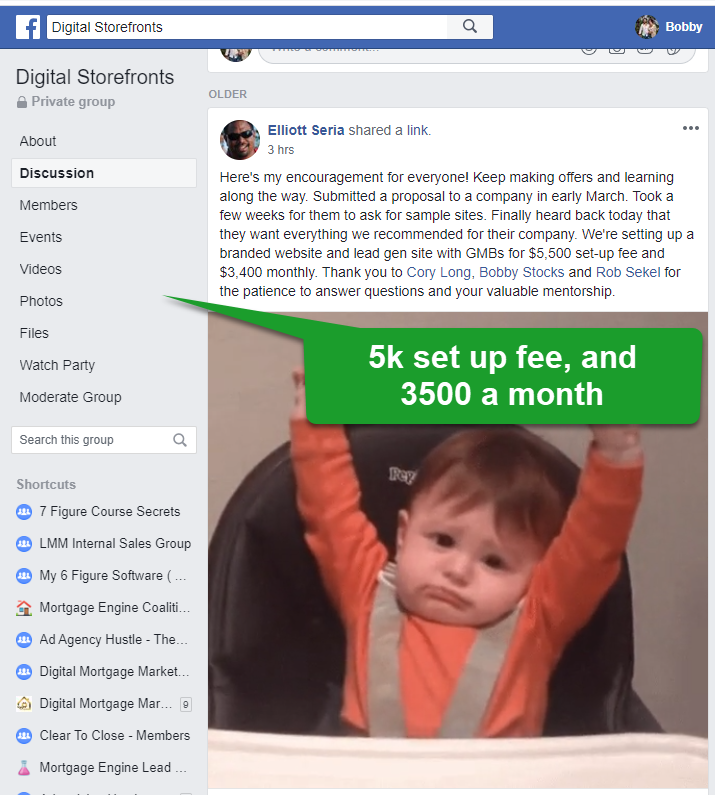Image resolution: width=715 pixels, height=795 pixels.
Task: Click the Rob Sekel tagged name link
Action: 628,272
